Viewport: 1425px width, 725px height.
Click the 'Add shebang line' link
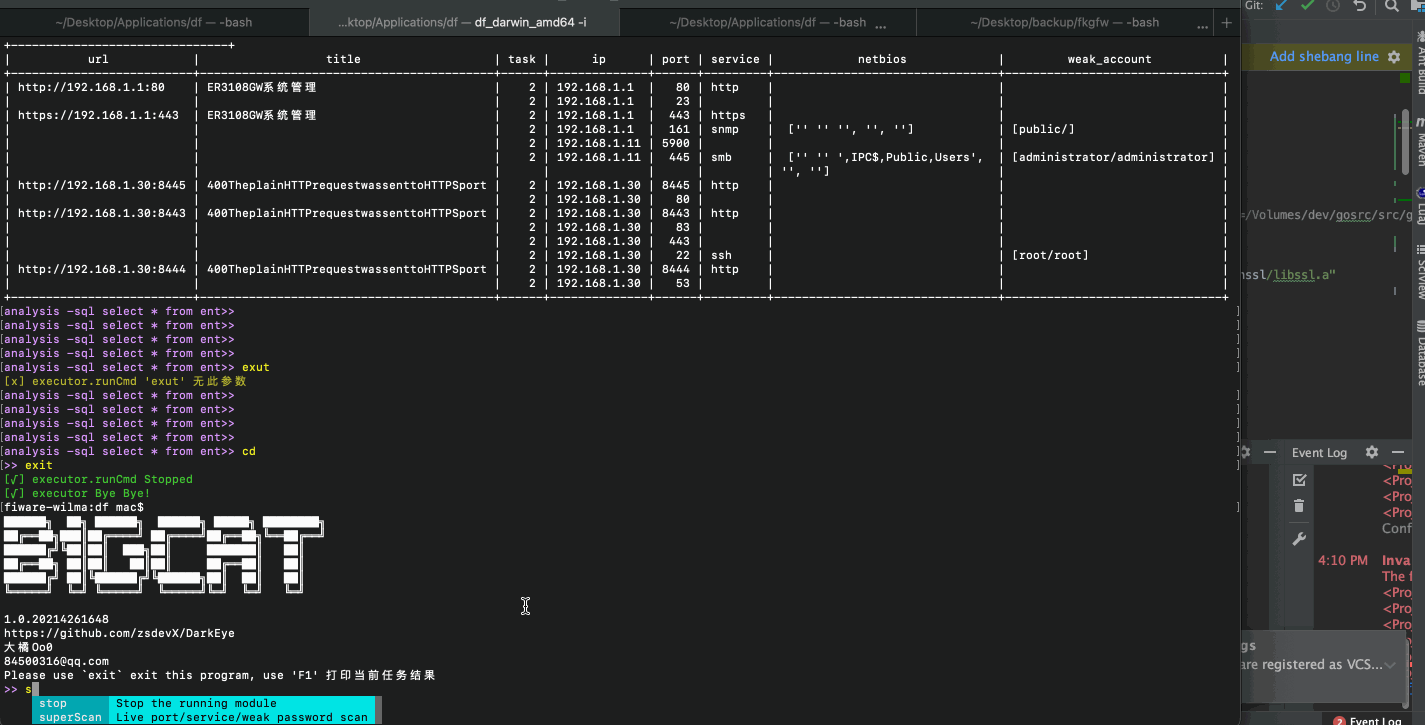click(x=1324, y=57)
